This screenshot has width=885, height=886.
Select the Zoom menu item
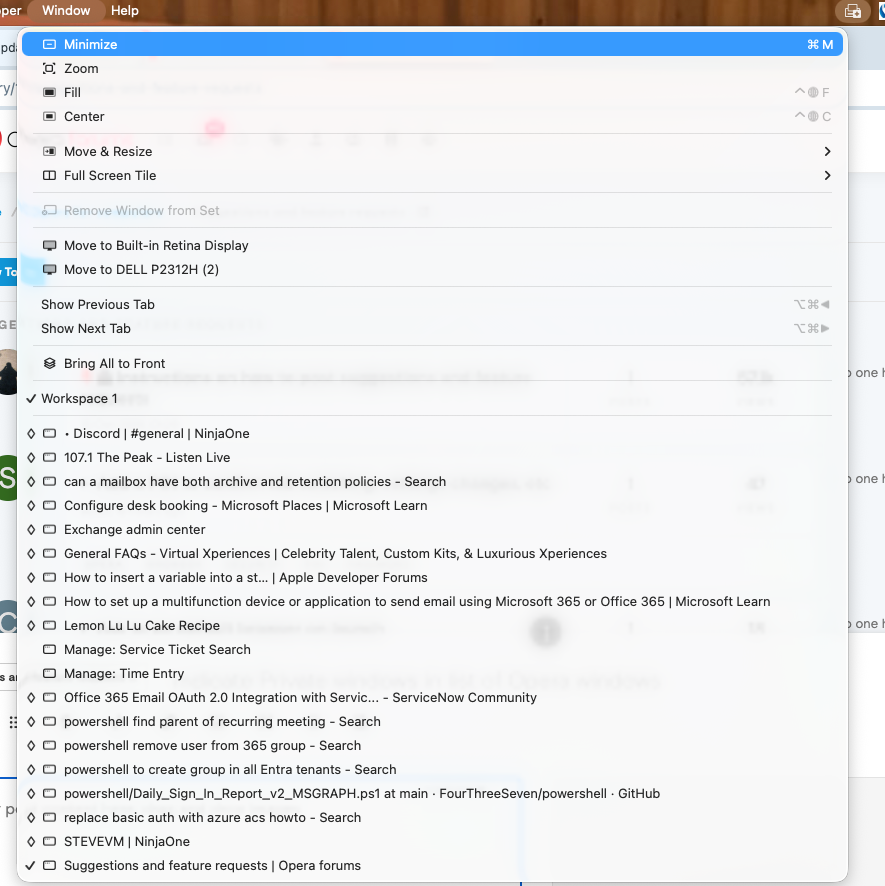pyautogui.click(x=432, y=68)
